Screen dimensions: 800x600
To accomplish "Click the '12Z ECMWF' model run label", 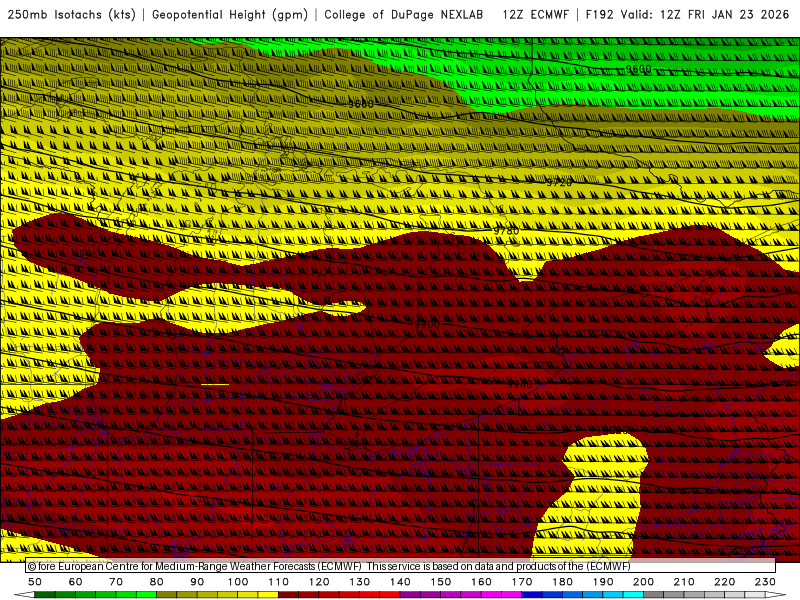I will click(535, 15).
